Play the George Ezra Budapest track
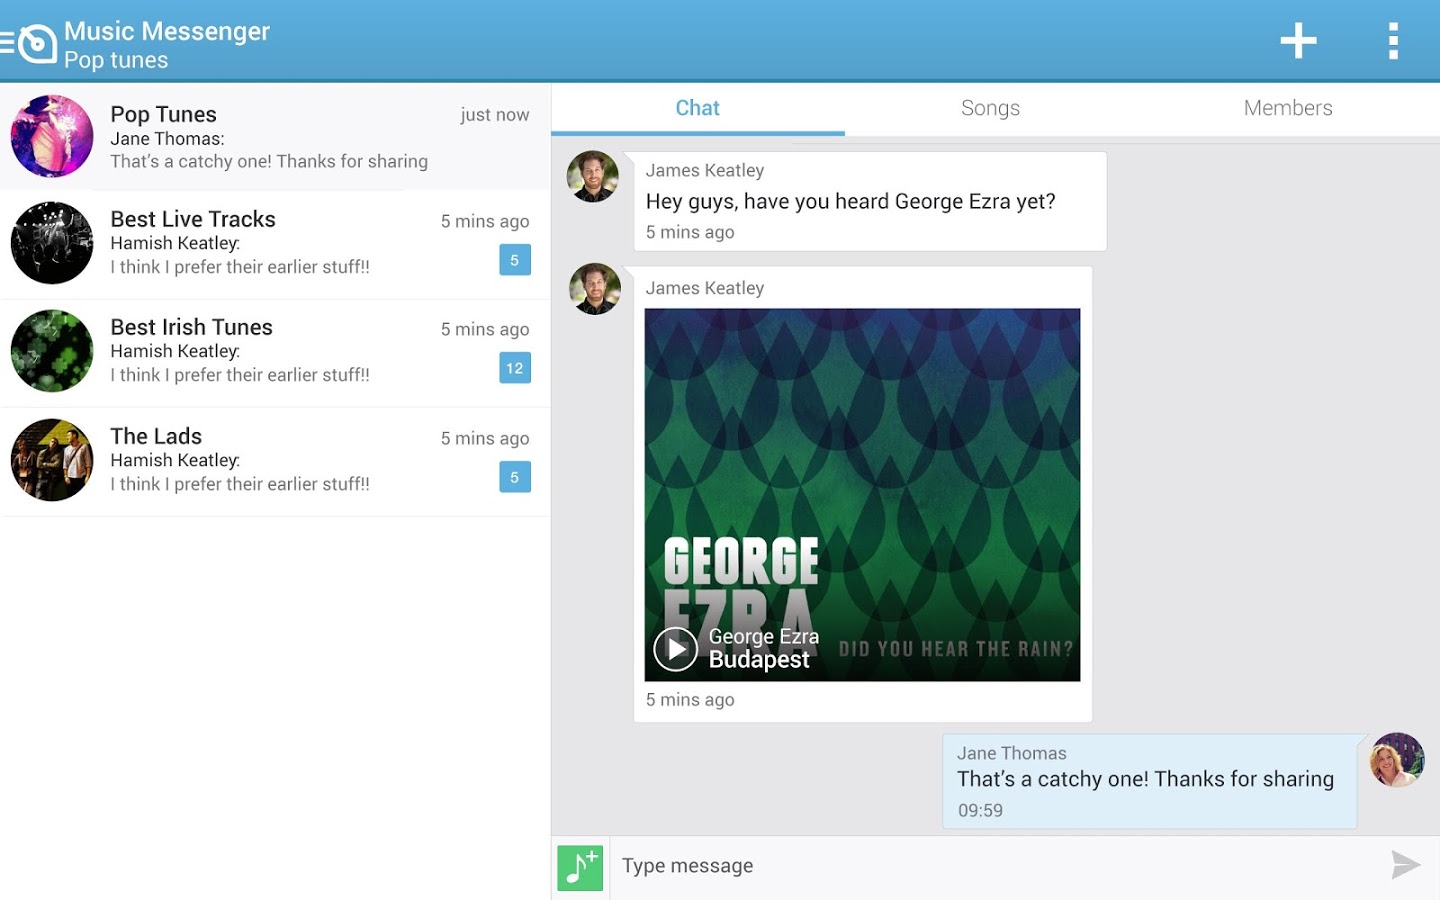Screen dimensions: 1440x900 coord(676,649)
